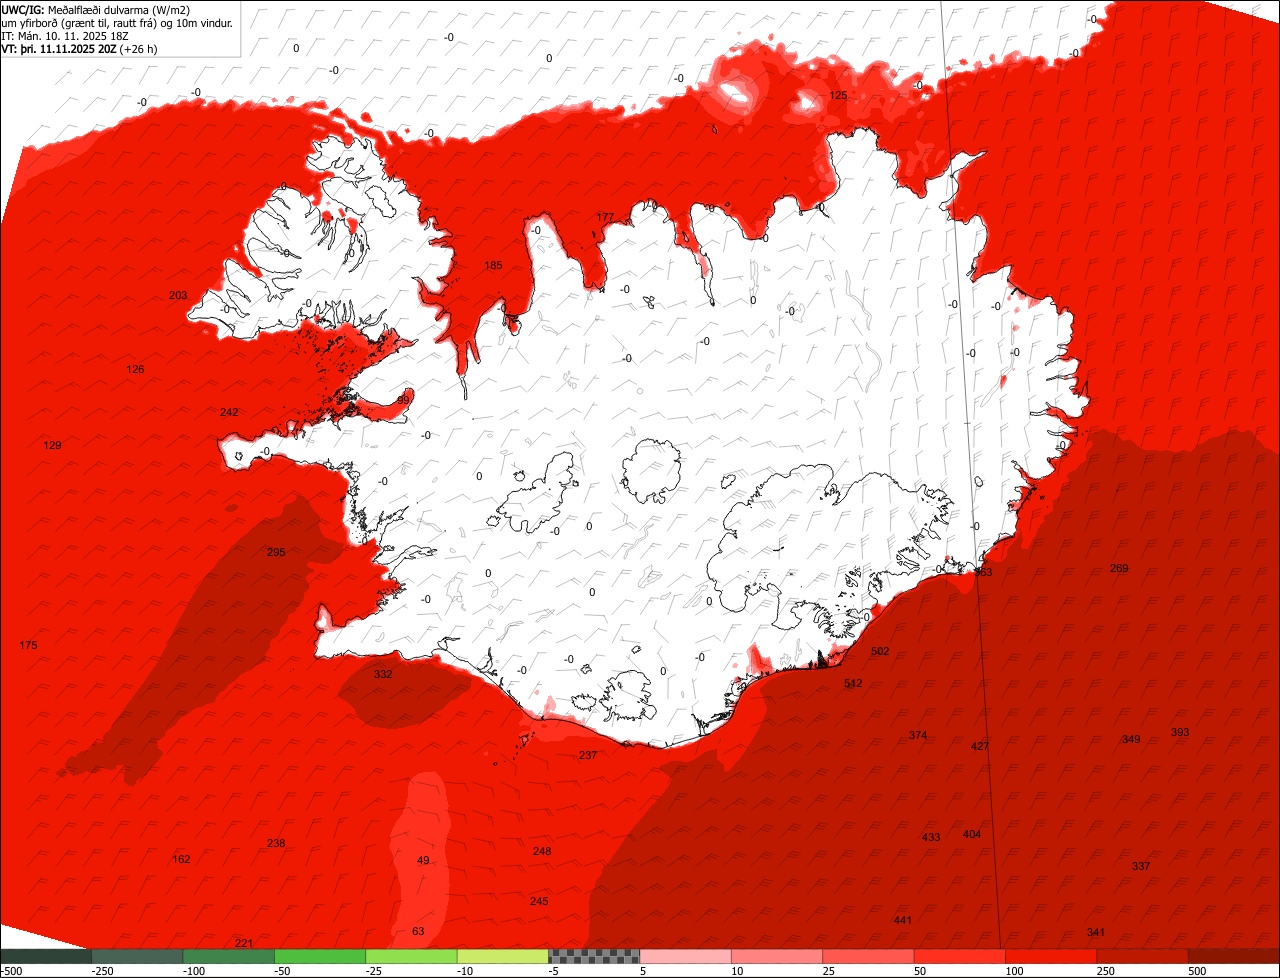This screenshot has width=1280, height=978.
Task: Click the title line 'UWC/IG: Meðalflæði dulvarma (W/m2)'
Action: pyautogui.click(x=96, y=10)
